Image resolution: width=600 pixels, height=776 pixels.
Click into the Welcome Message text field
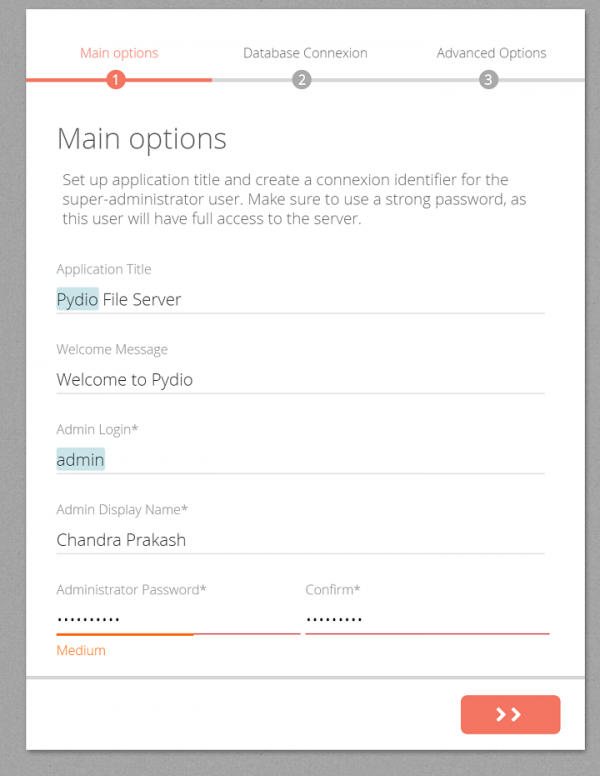tap(300, 380)
